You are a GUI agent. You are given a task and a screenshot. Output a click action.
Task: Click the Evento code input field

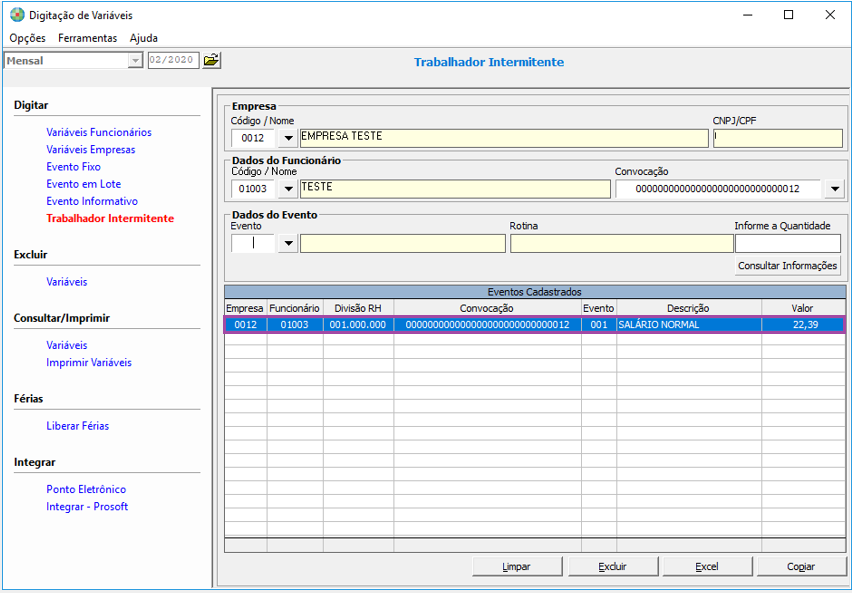click(253, 244)
